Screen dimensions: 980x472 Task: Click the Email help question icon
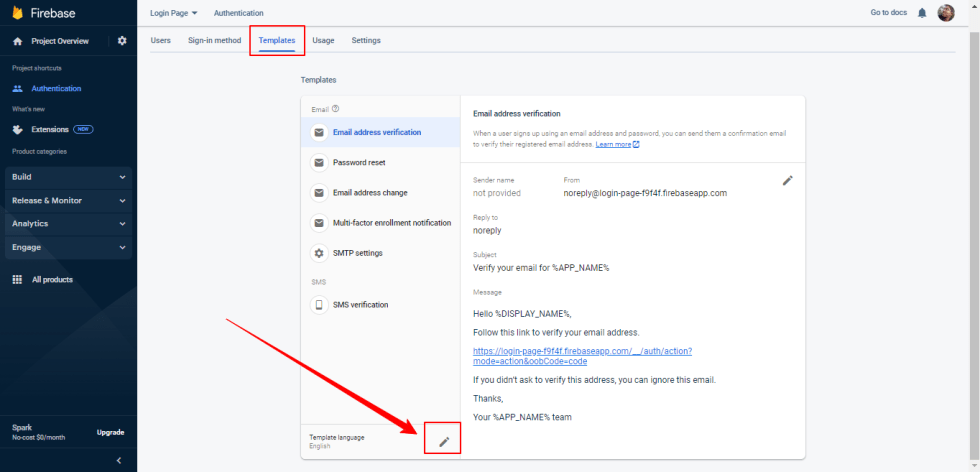click(336, 109)
